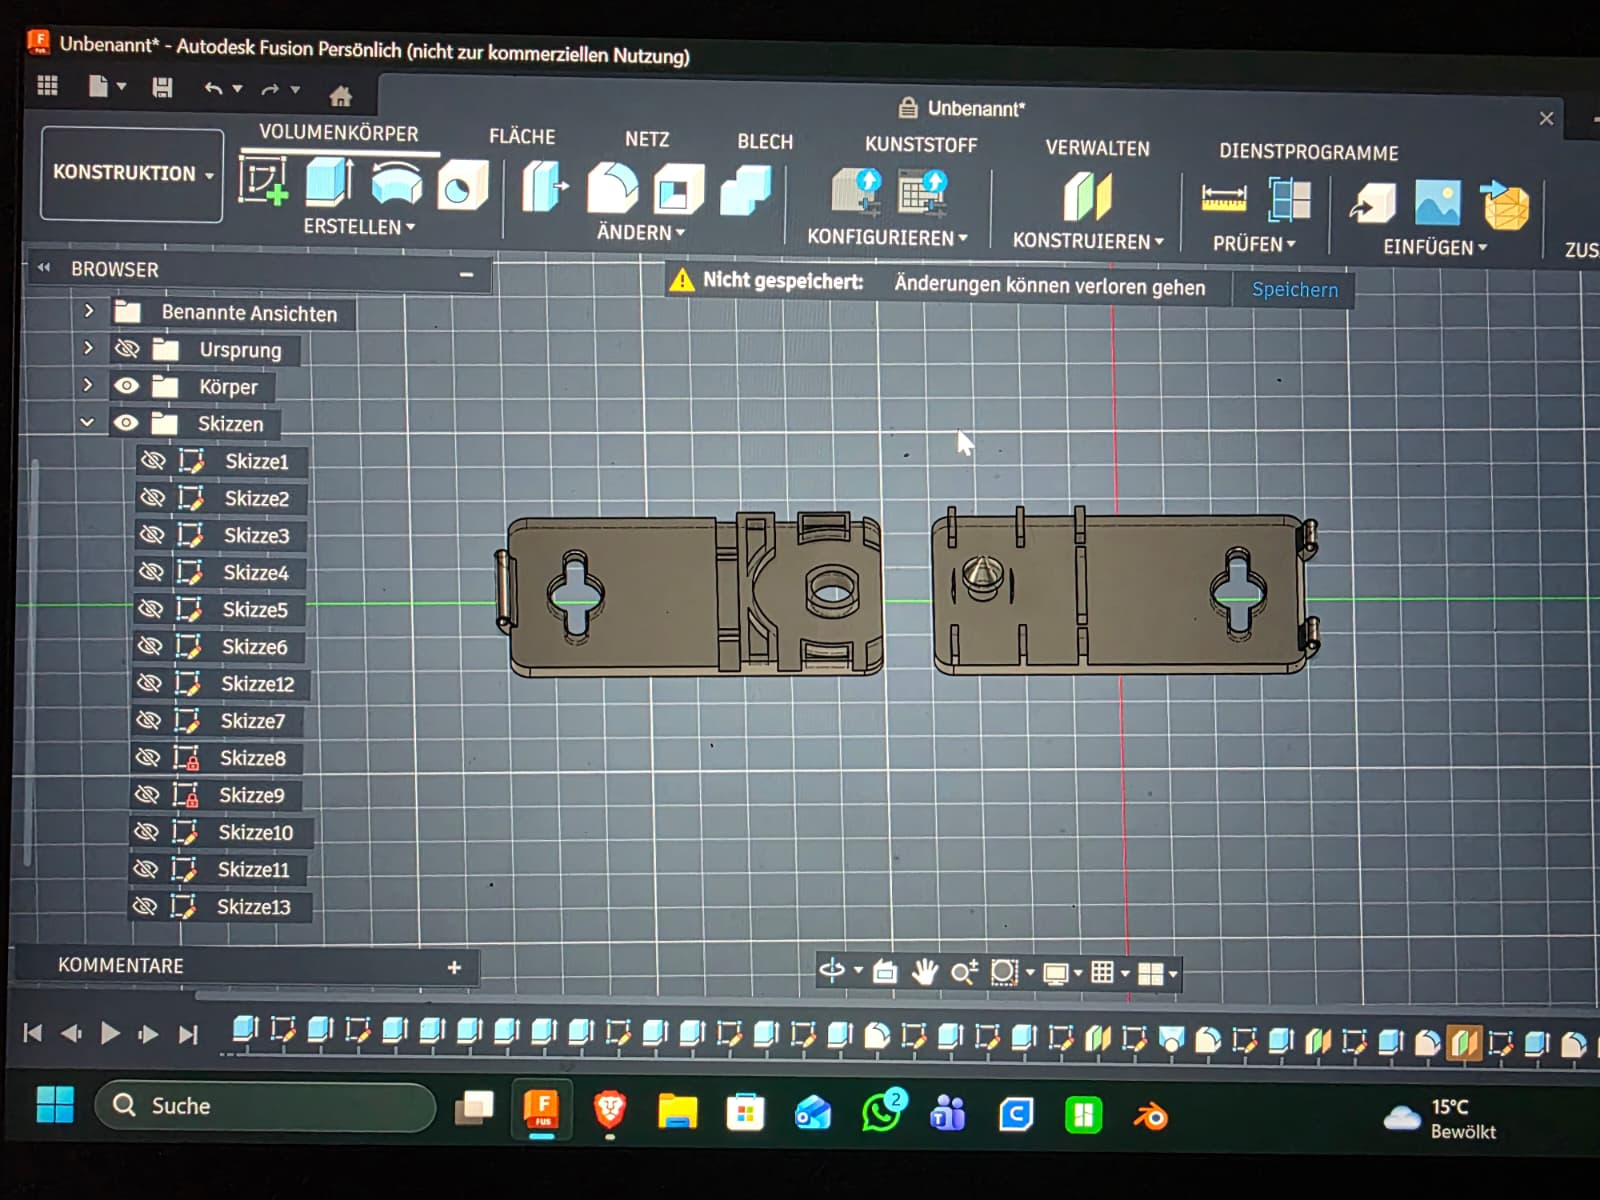Click the Insert Derive icon
The width and height of the screenshot is (1600, 1200).
[1373, 203]
